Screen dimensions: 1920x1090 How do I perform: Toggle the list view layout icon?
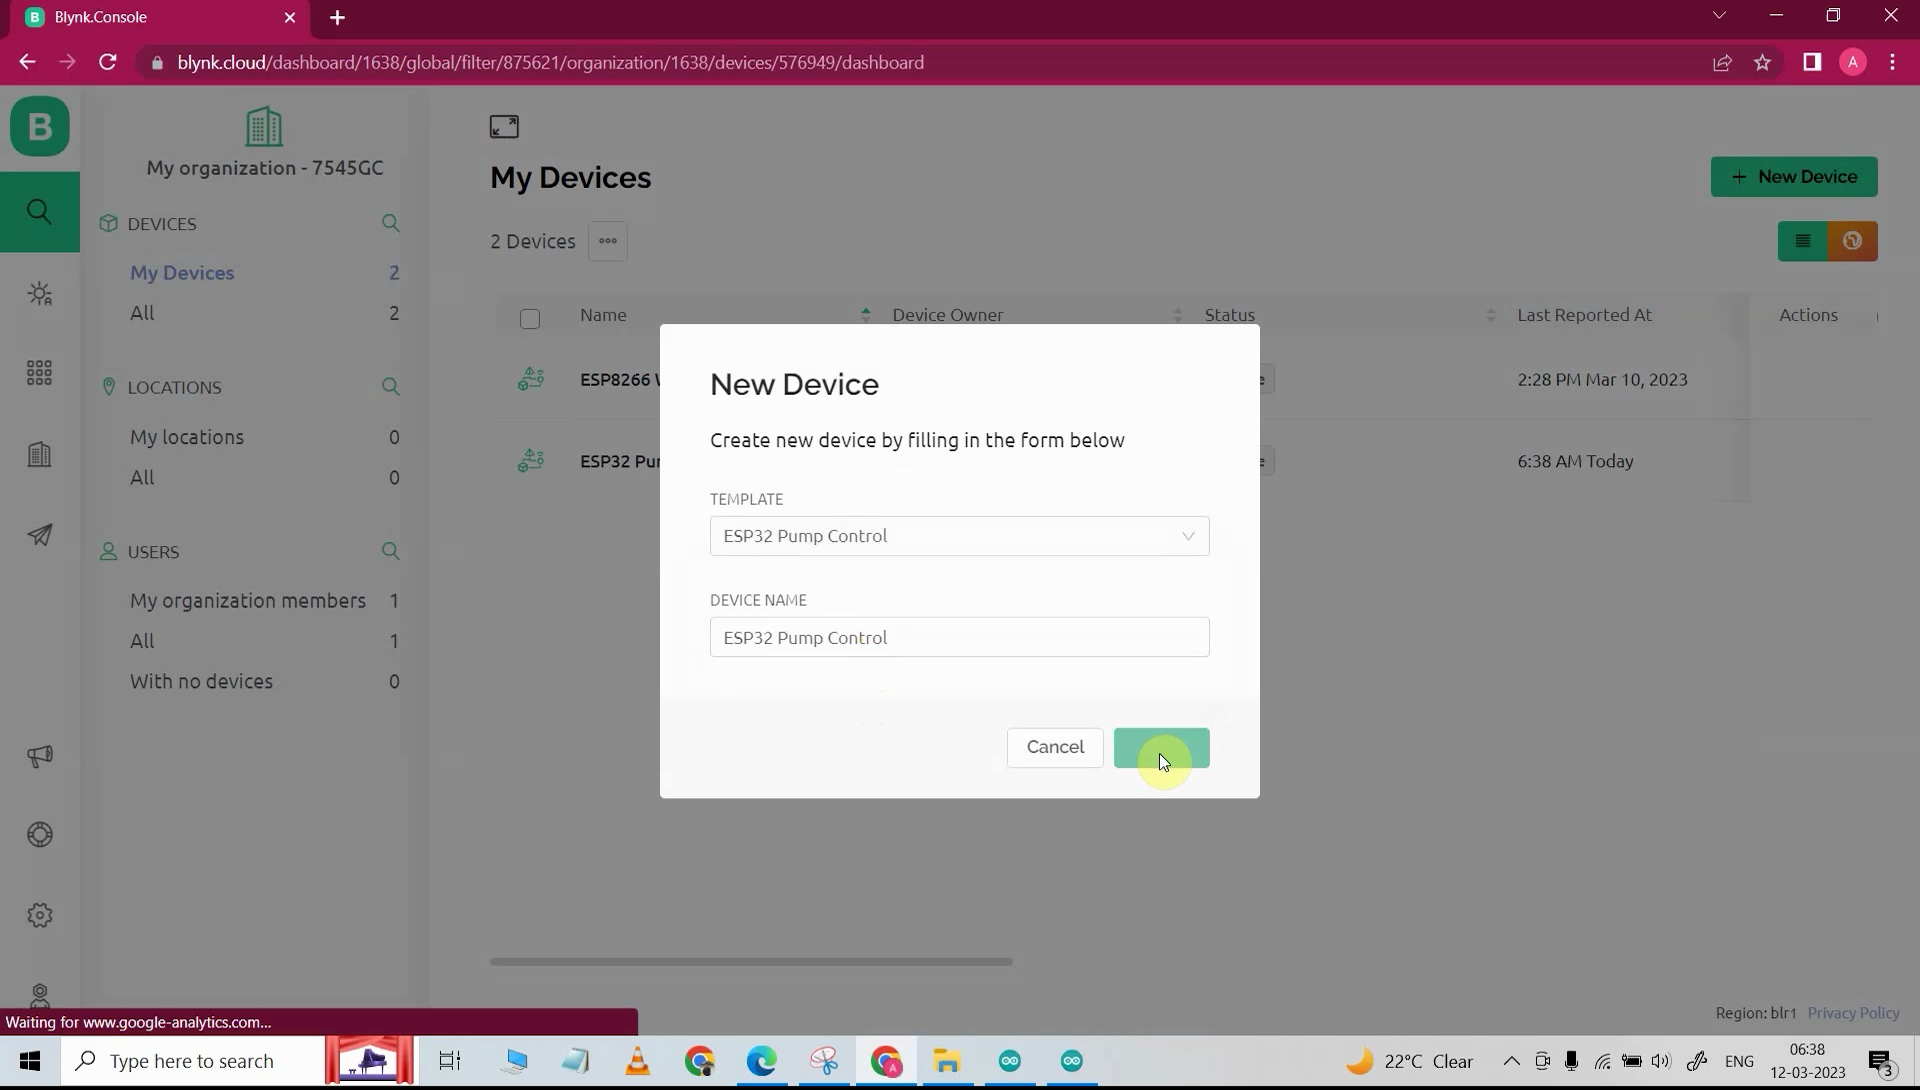[1804, 241]
